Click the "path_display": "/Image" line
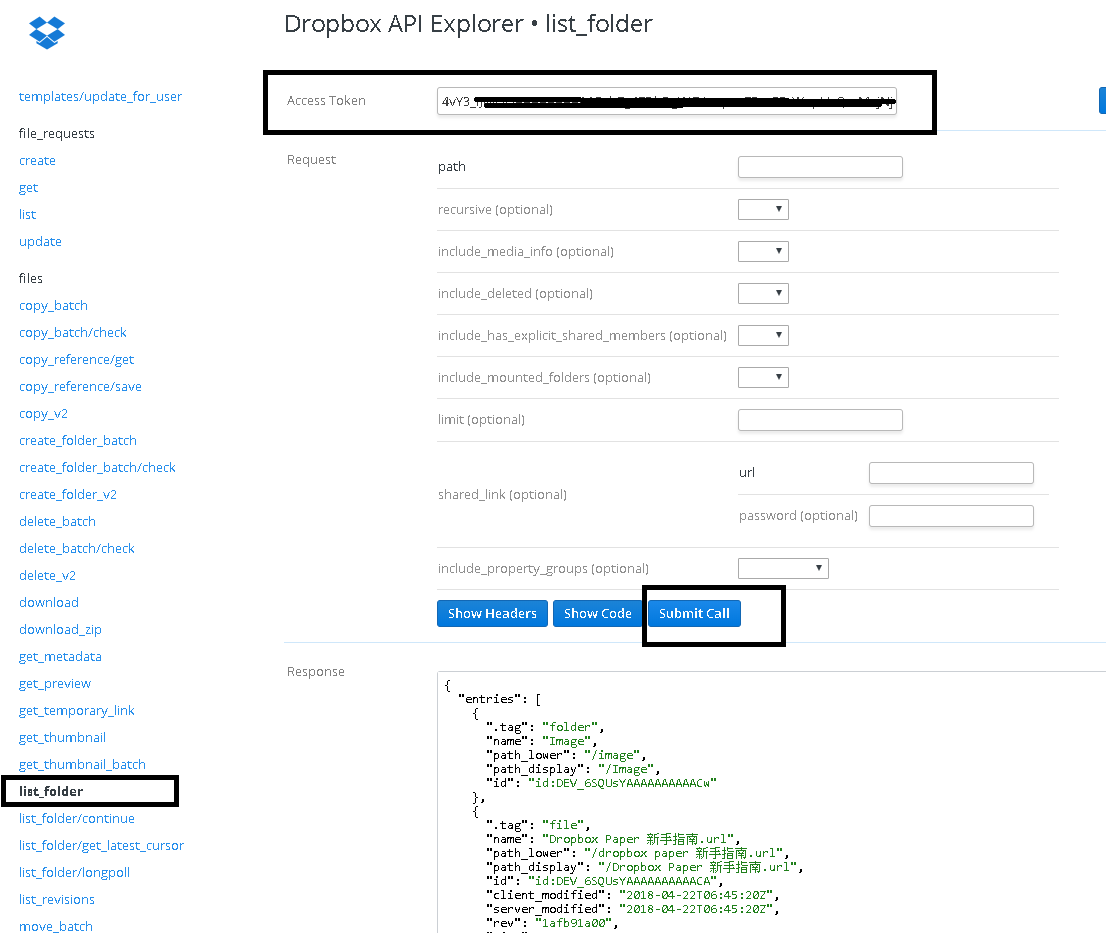The image size is (1106, 933). click(573, 769)
